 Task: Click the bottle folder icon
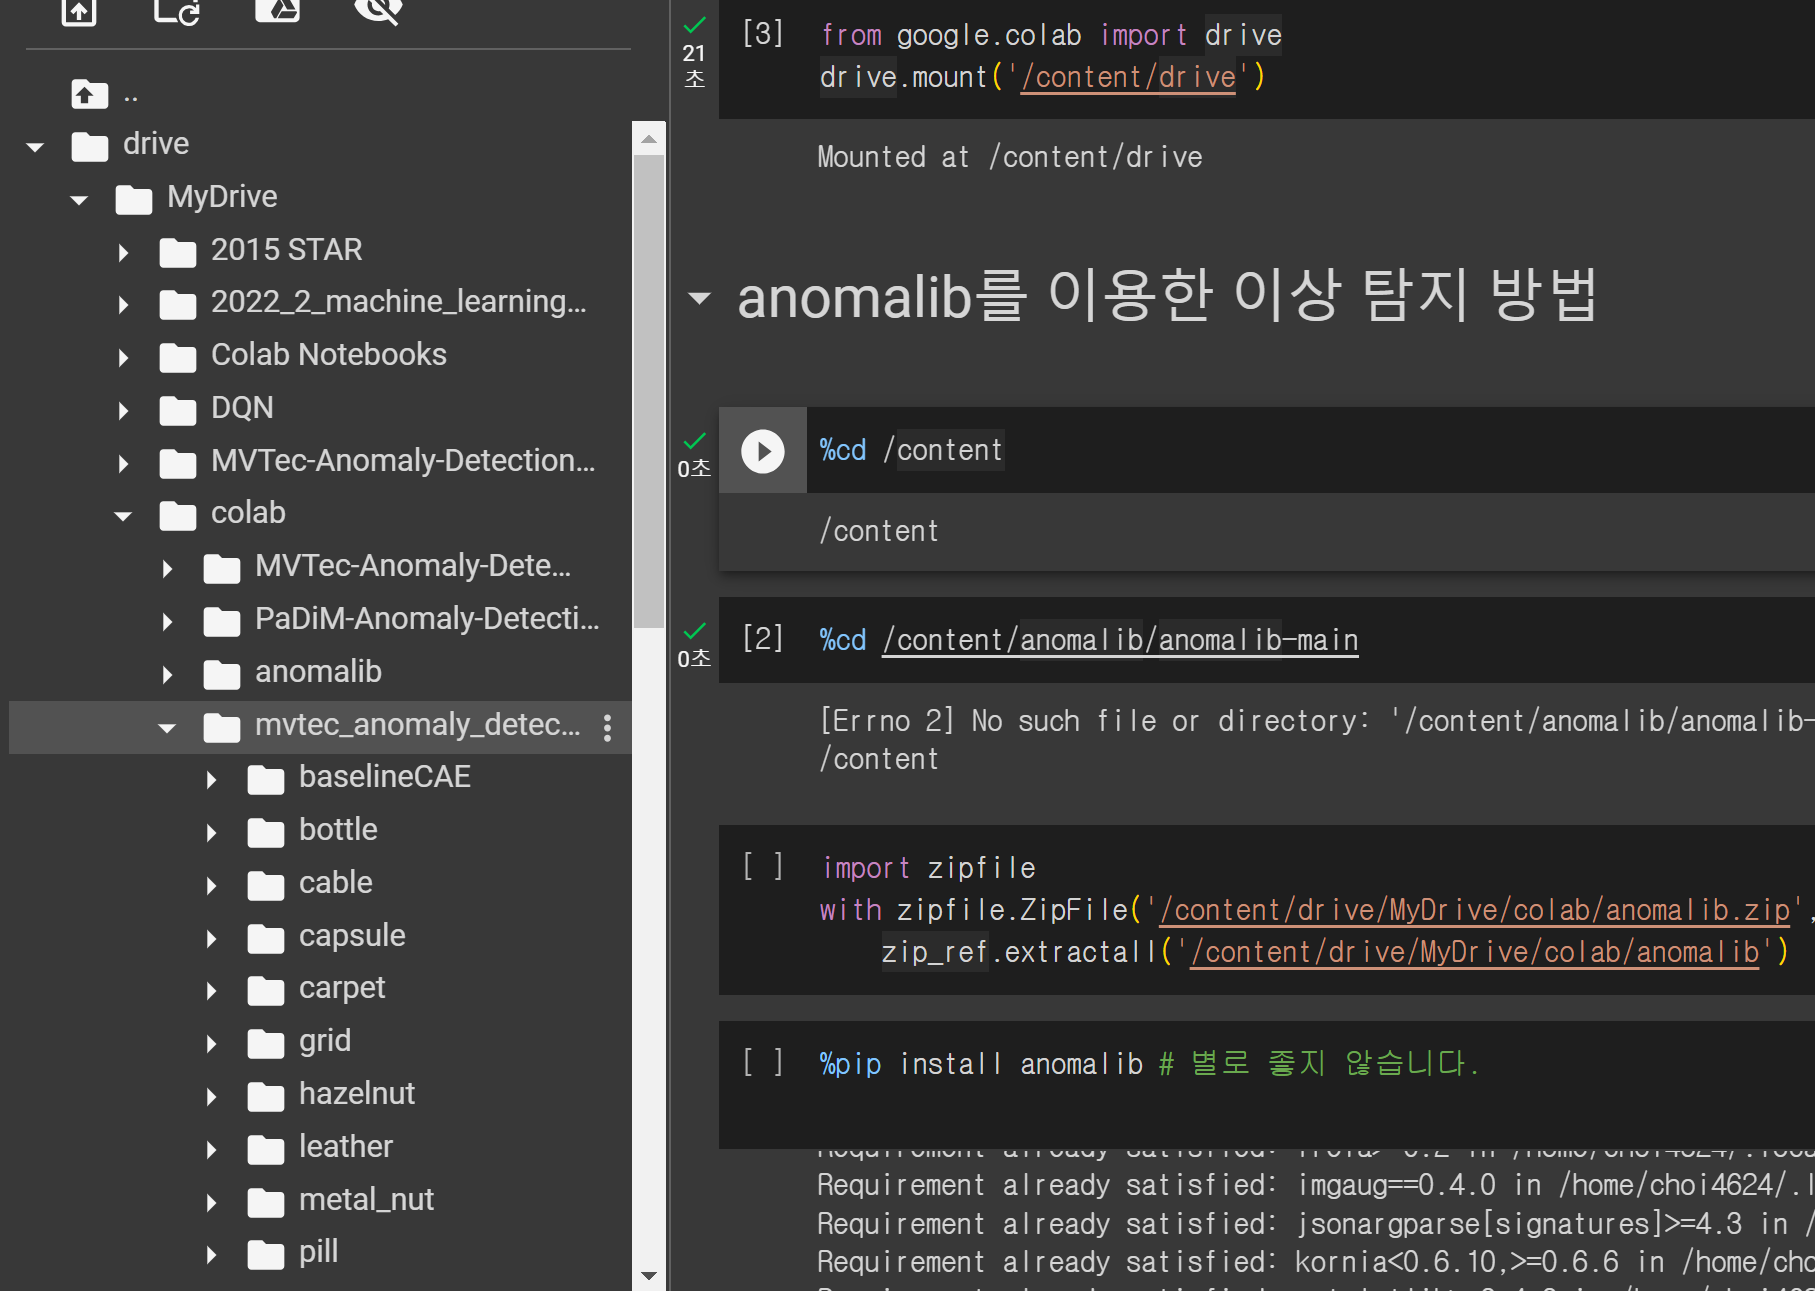pos(265,832)
